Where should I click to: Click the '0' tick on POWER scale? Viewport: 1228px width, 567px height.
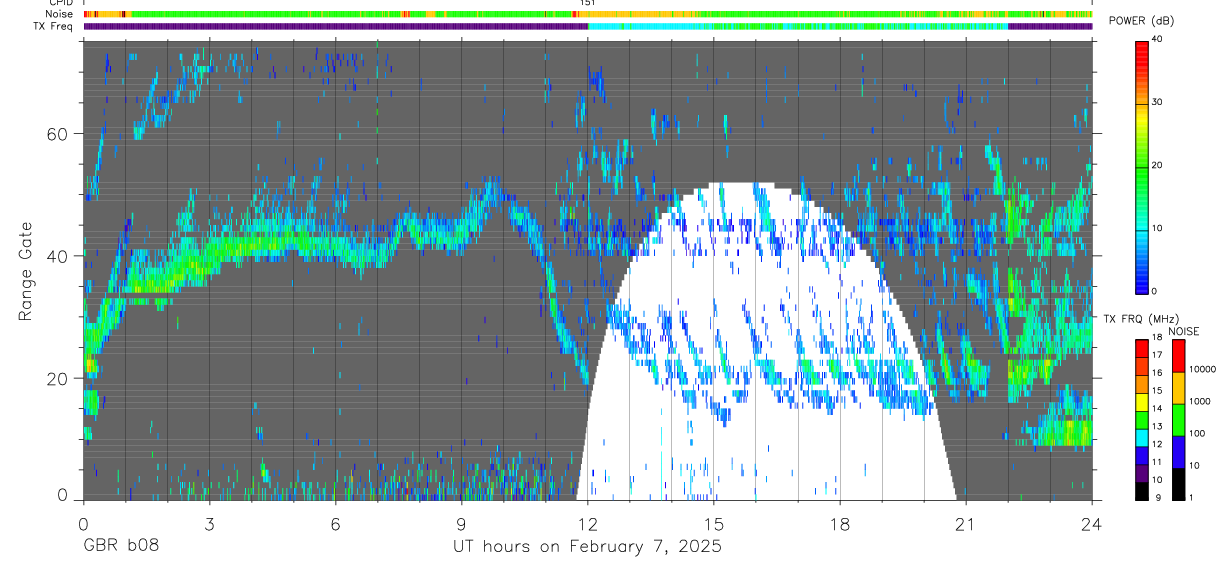(x=1155, y=291)
